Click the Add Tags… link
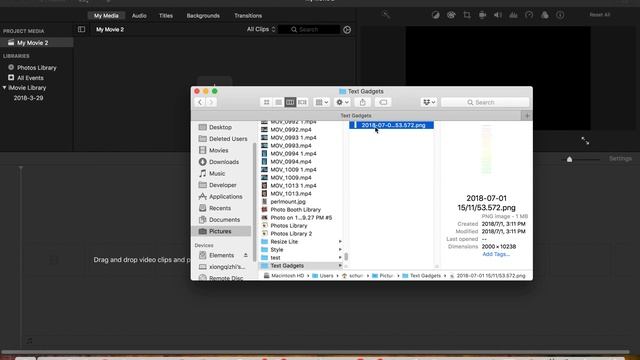The height and width of the screenshot is (360, 640). (496, 254)
